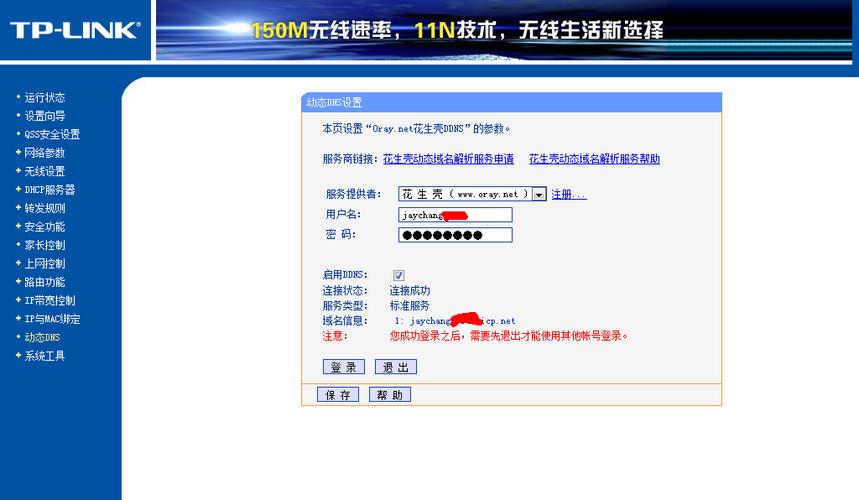
Task: Focus the 用户名 input field
Action: pyautogui.click(x=455, y=215)
